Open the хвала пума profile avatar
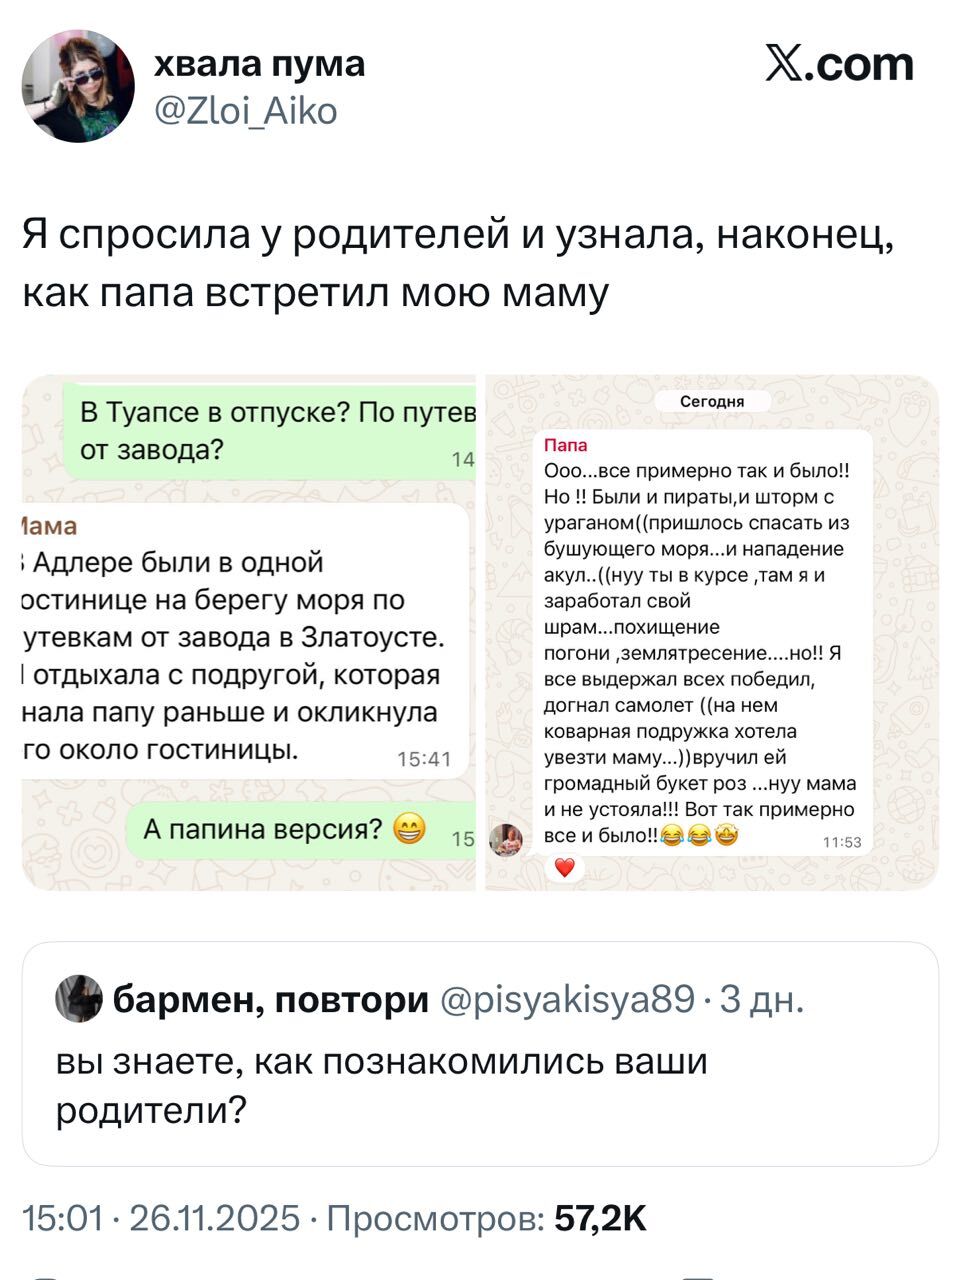 point(78,86)
